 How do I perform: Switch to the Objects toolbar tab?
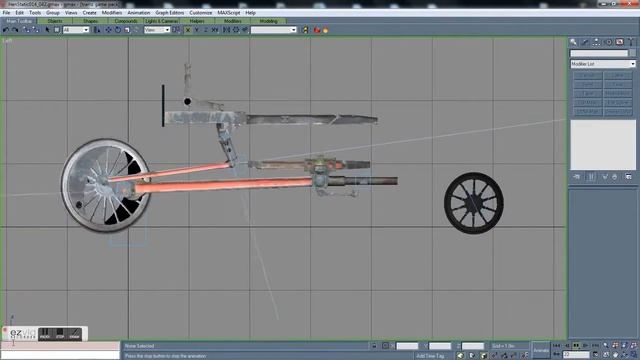[x=55, y=21]
